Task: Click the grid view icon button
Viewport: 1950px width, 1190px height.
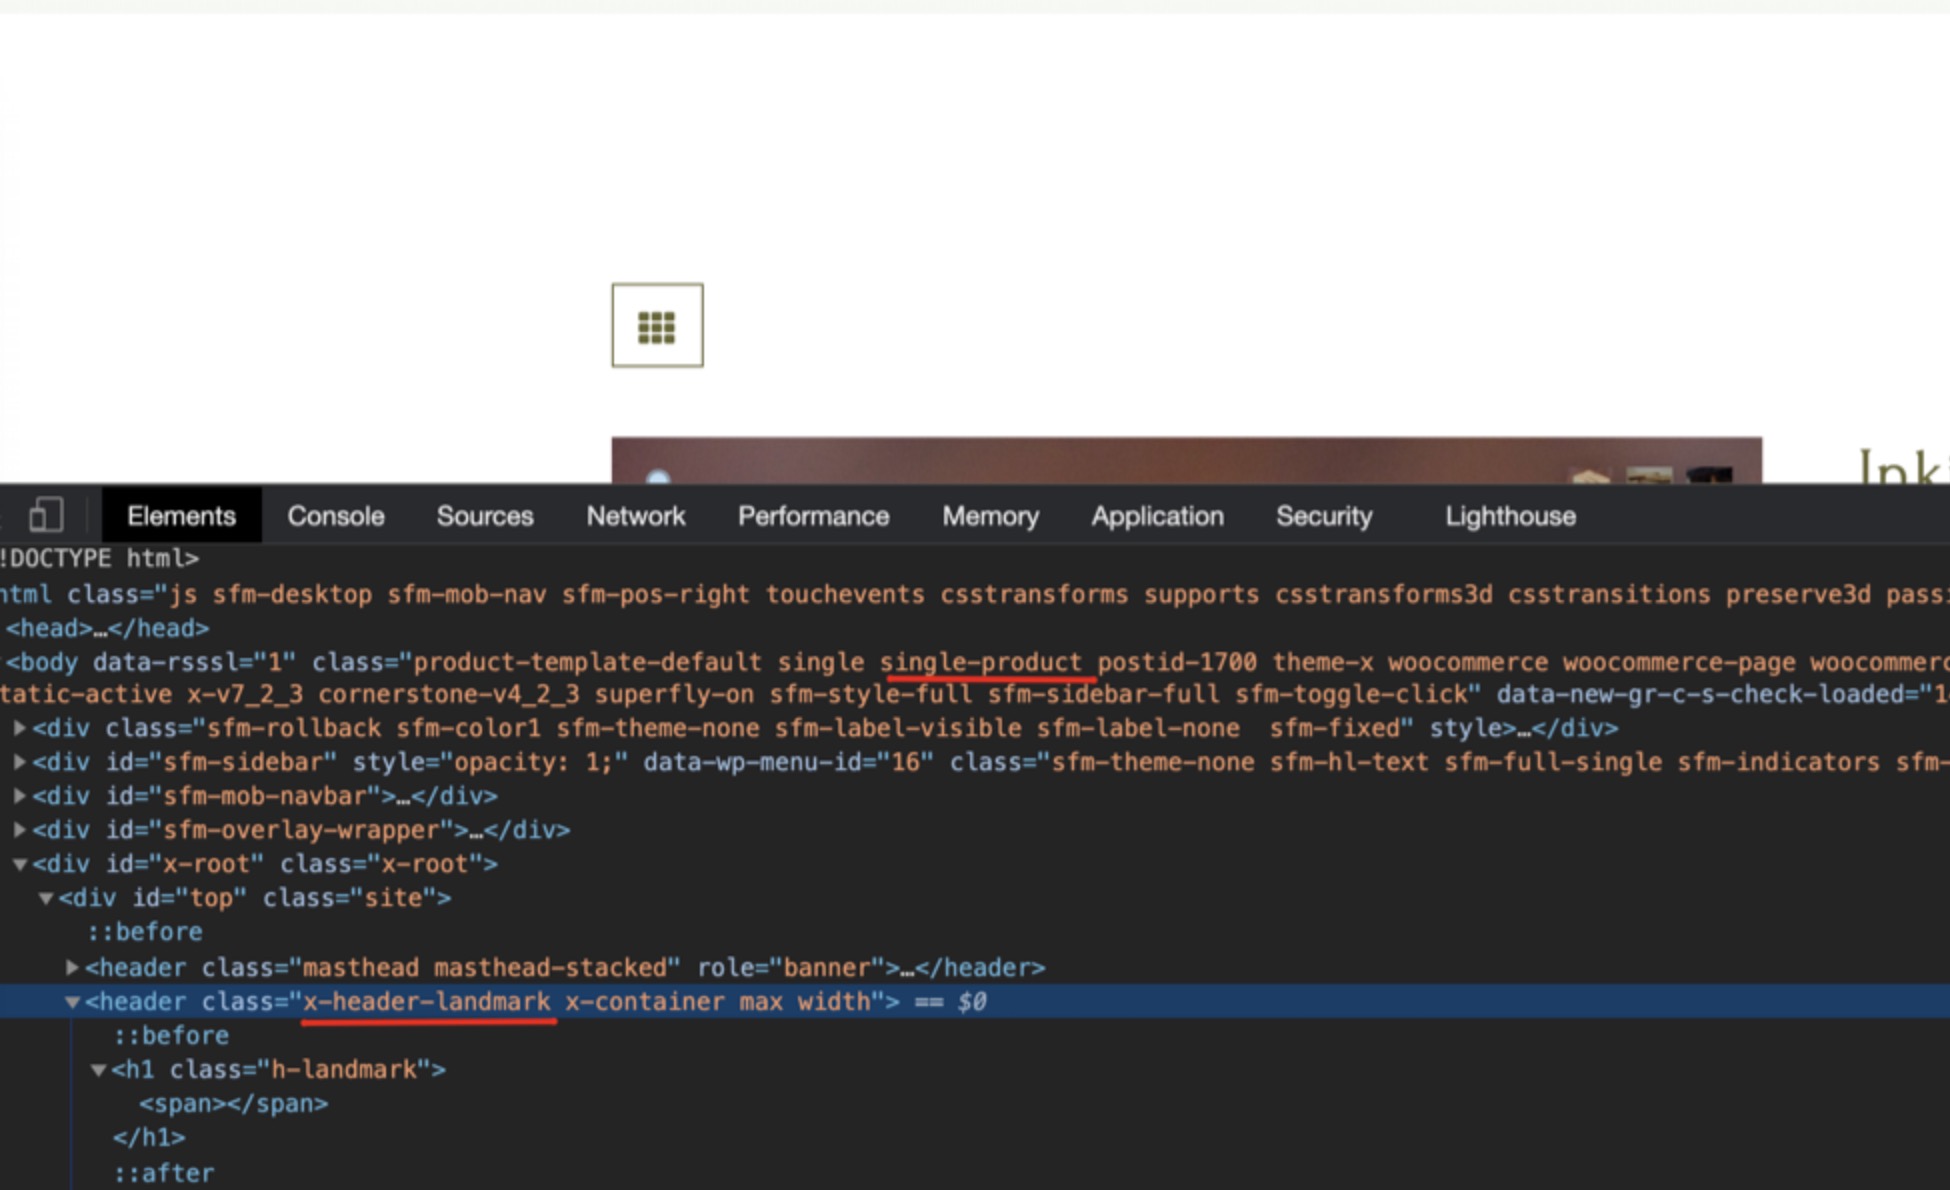Action: [657, 325]
